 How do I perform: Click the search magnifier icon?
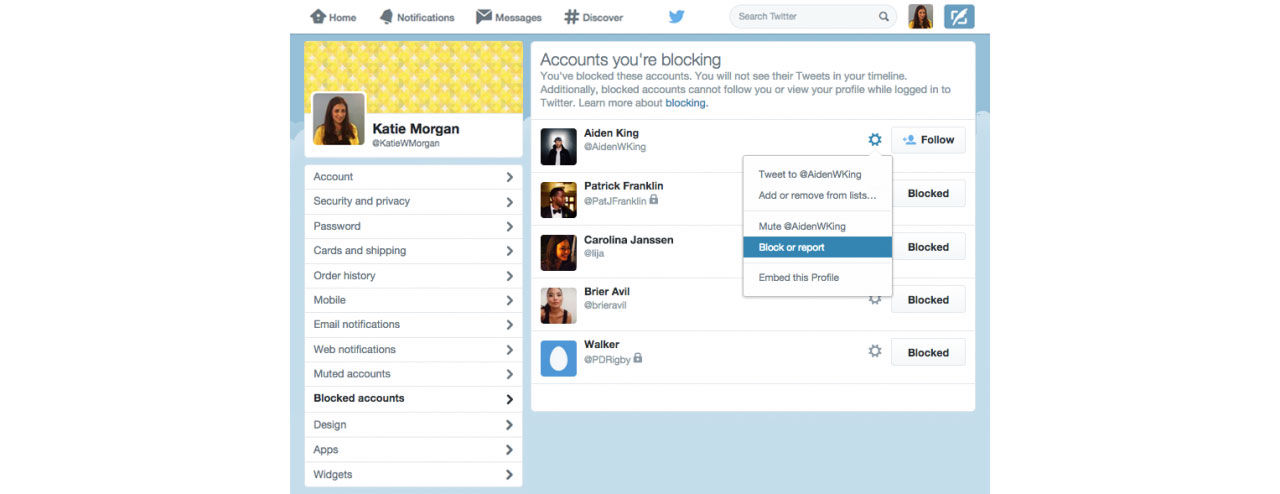click(x=884, y=16)
